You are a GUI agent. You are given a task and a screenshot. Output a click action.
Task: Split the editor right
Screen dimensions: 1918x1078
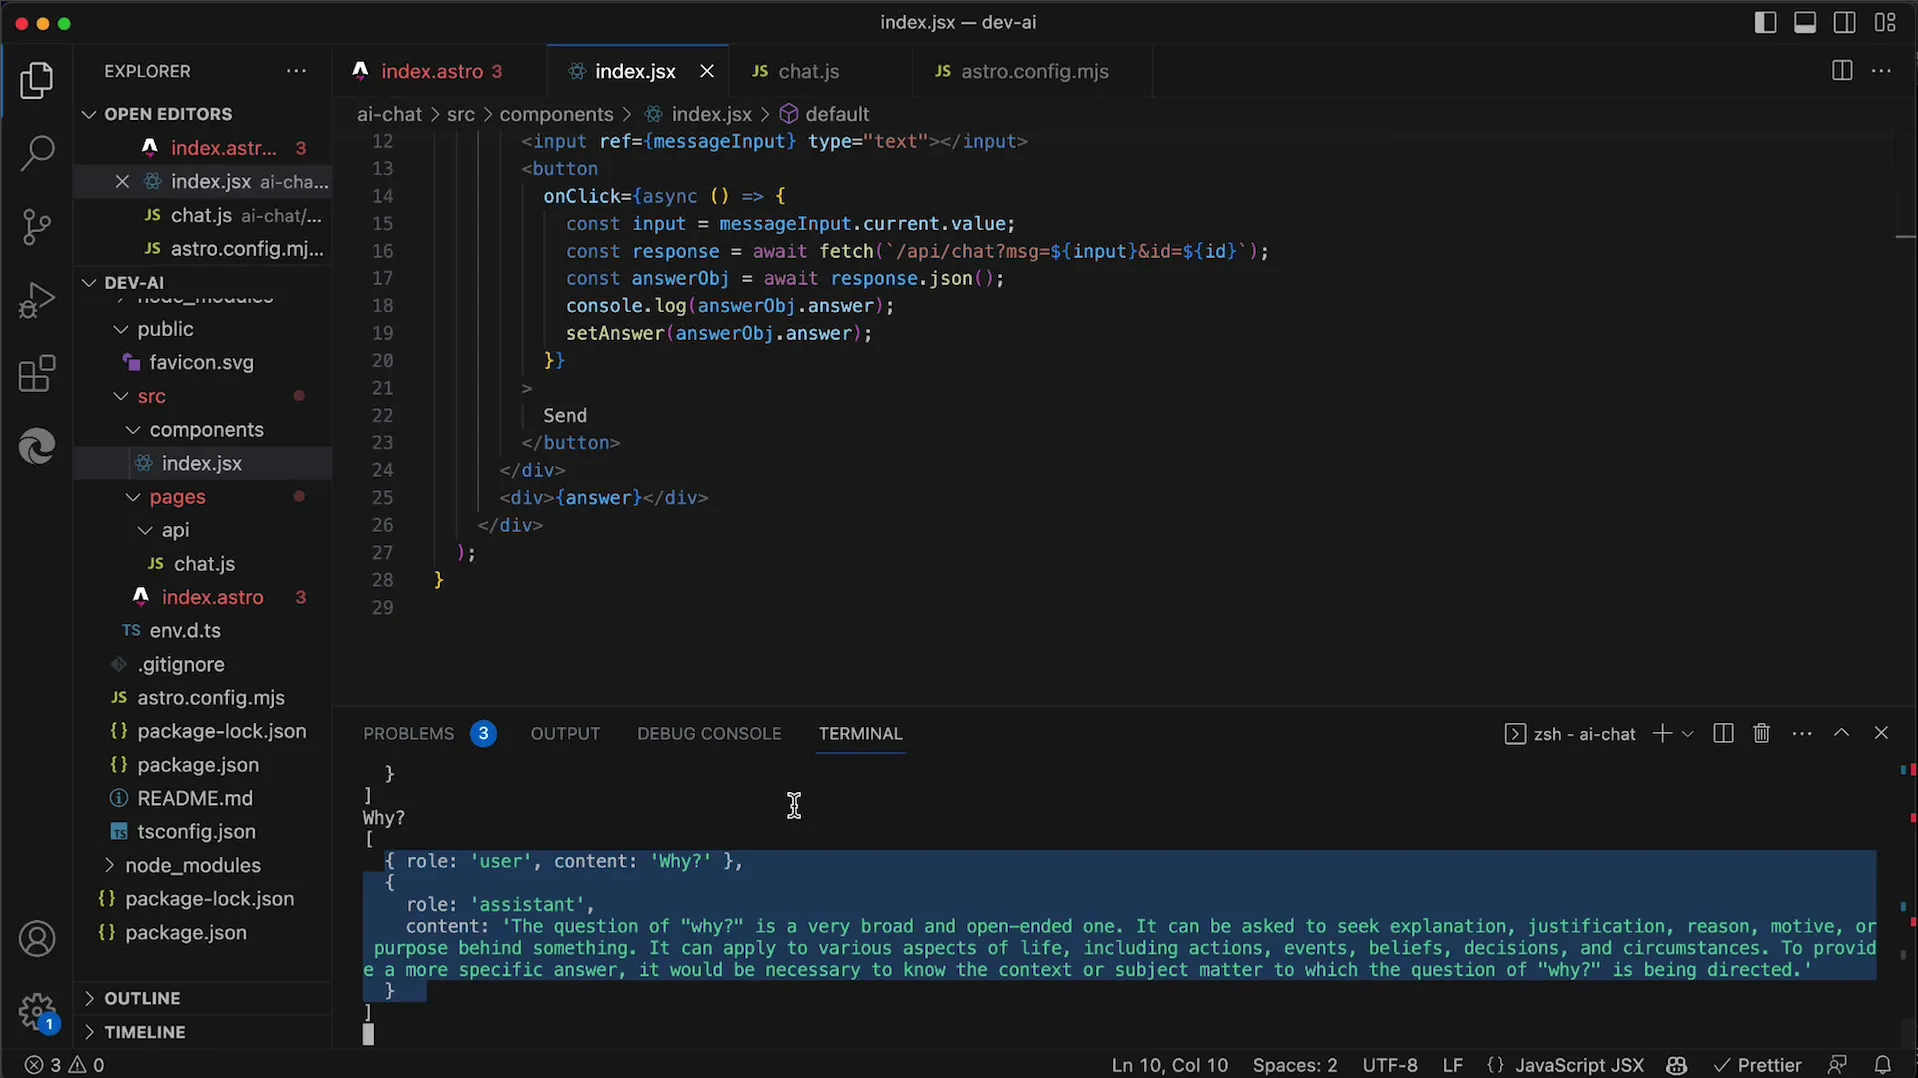pos(1841,71)
